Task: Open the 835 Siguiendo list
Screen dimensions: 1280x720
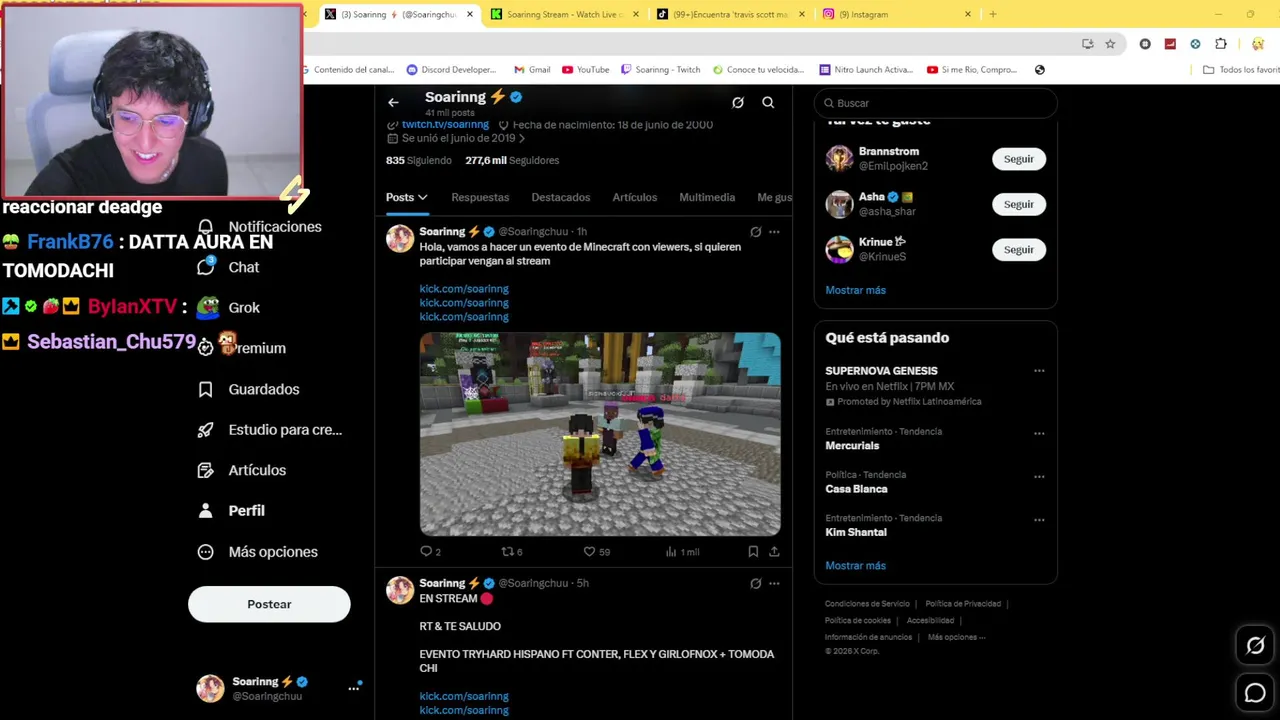Action: click(419, 160)
